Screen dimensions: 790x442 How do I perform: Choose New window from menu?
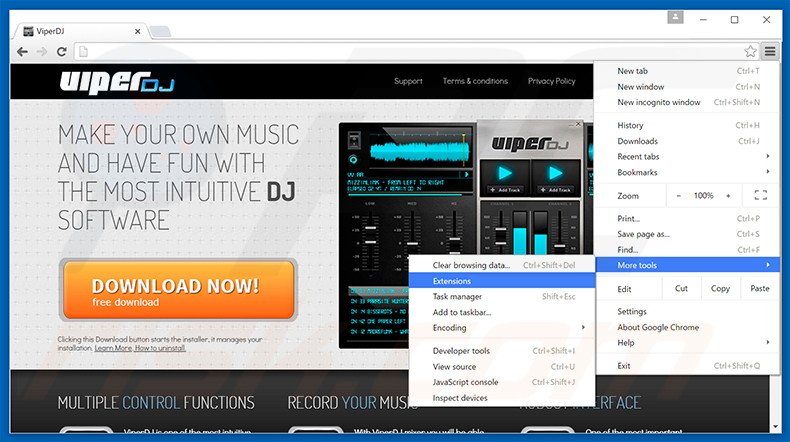tap(687, 87)
